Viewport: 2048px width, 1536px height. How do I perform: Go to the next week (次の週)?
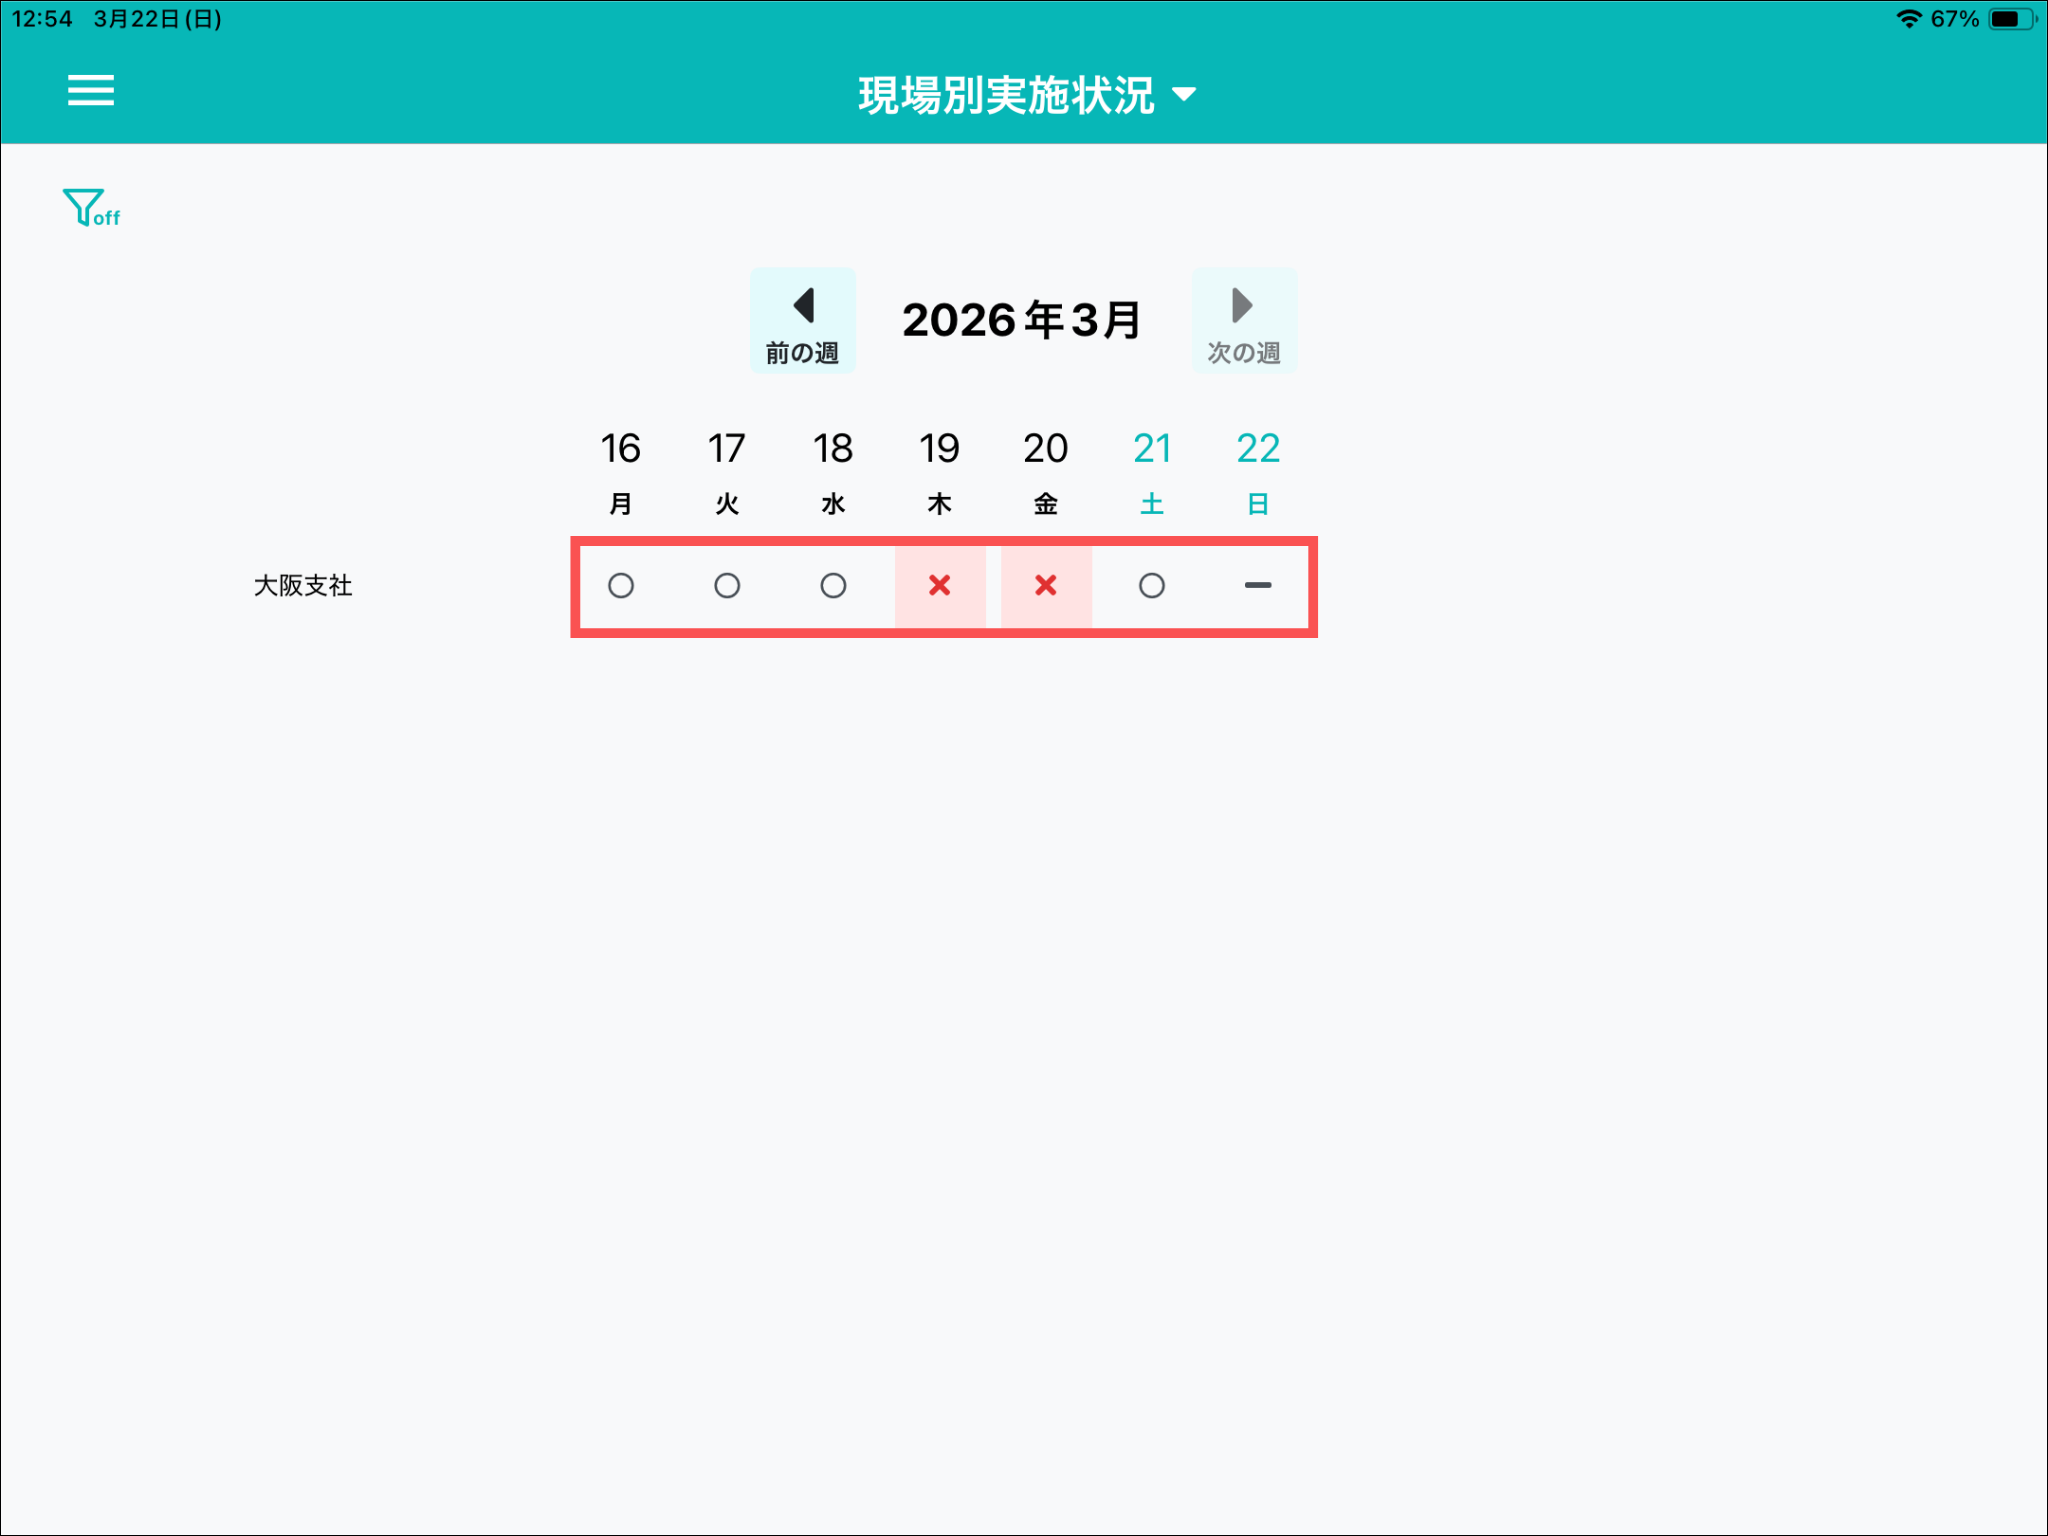(x=1243, y=321)
